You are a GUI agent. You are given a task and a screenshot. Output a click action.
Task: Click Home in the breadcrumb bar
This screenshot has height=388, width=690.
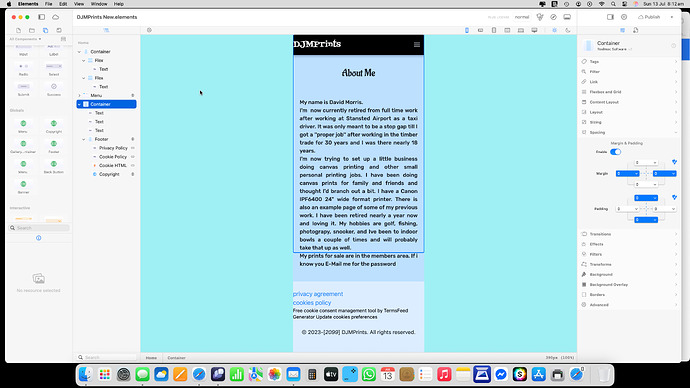click(x=151, y=358)
